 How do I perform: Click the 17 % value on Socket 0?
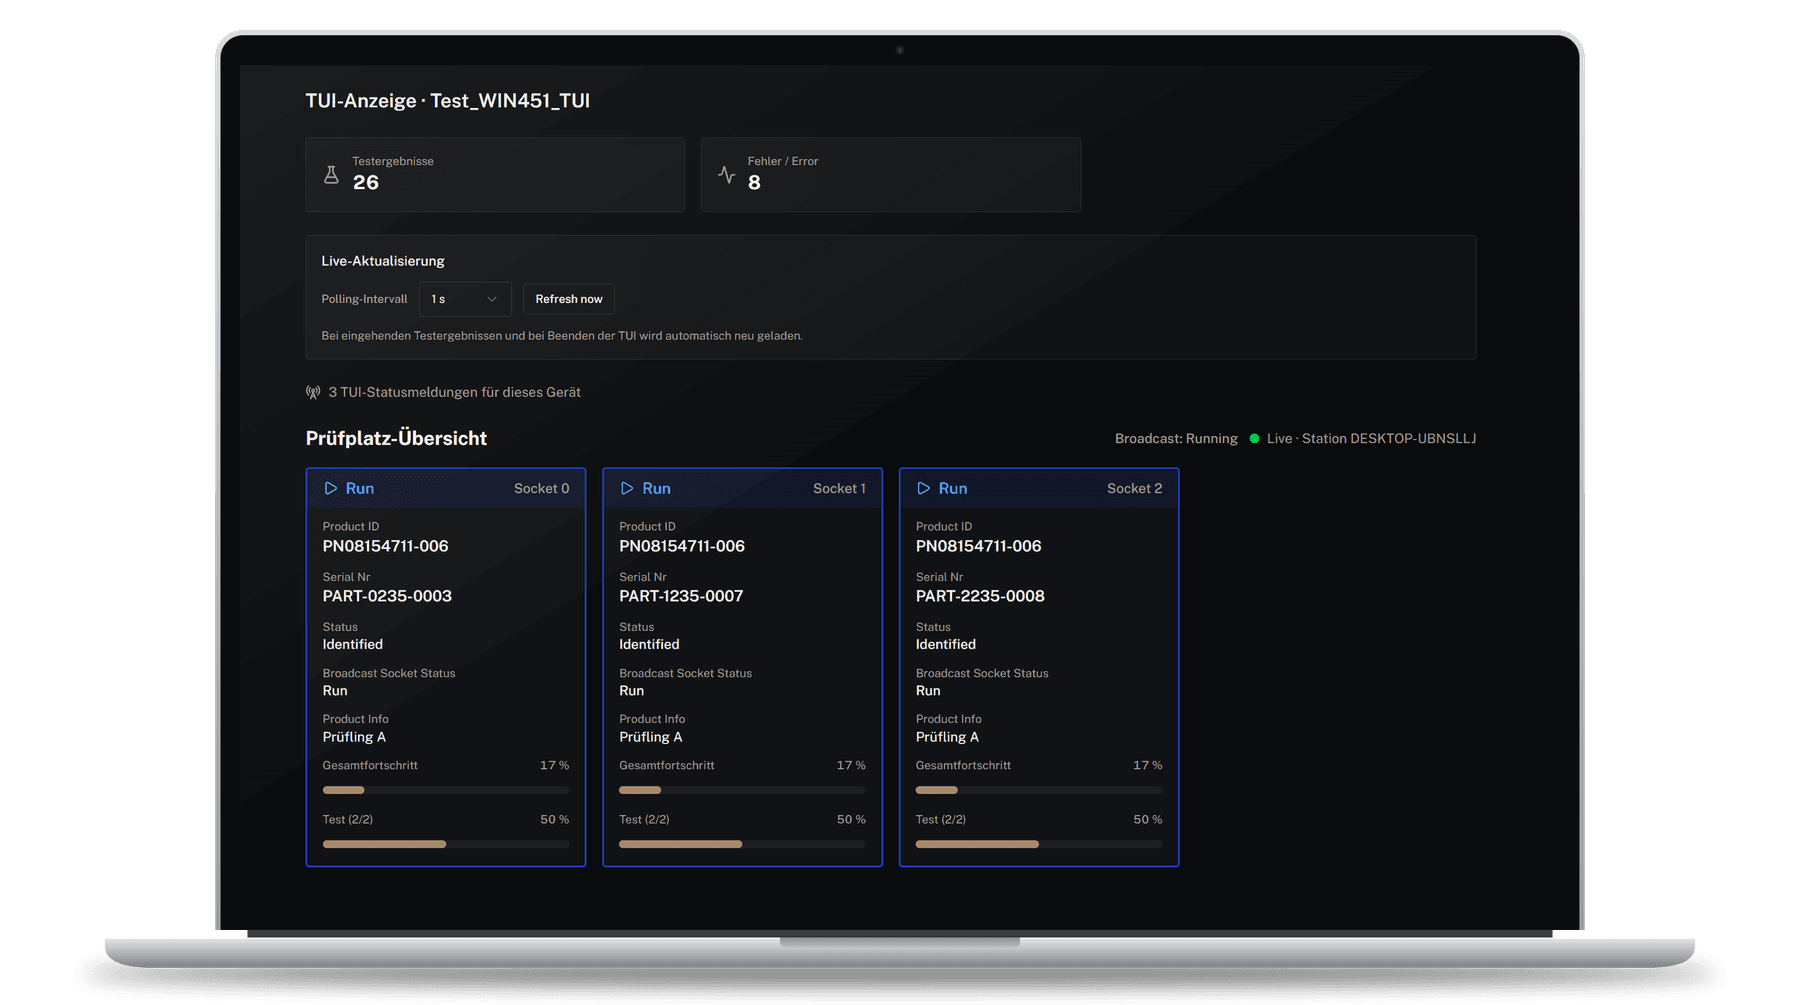pos(555,765)
